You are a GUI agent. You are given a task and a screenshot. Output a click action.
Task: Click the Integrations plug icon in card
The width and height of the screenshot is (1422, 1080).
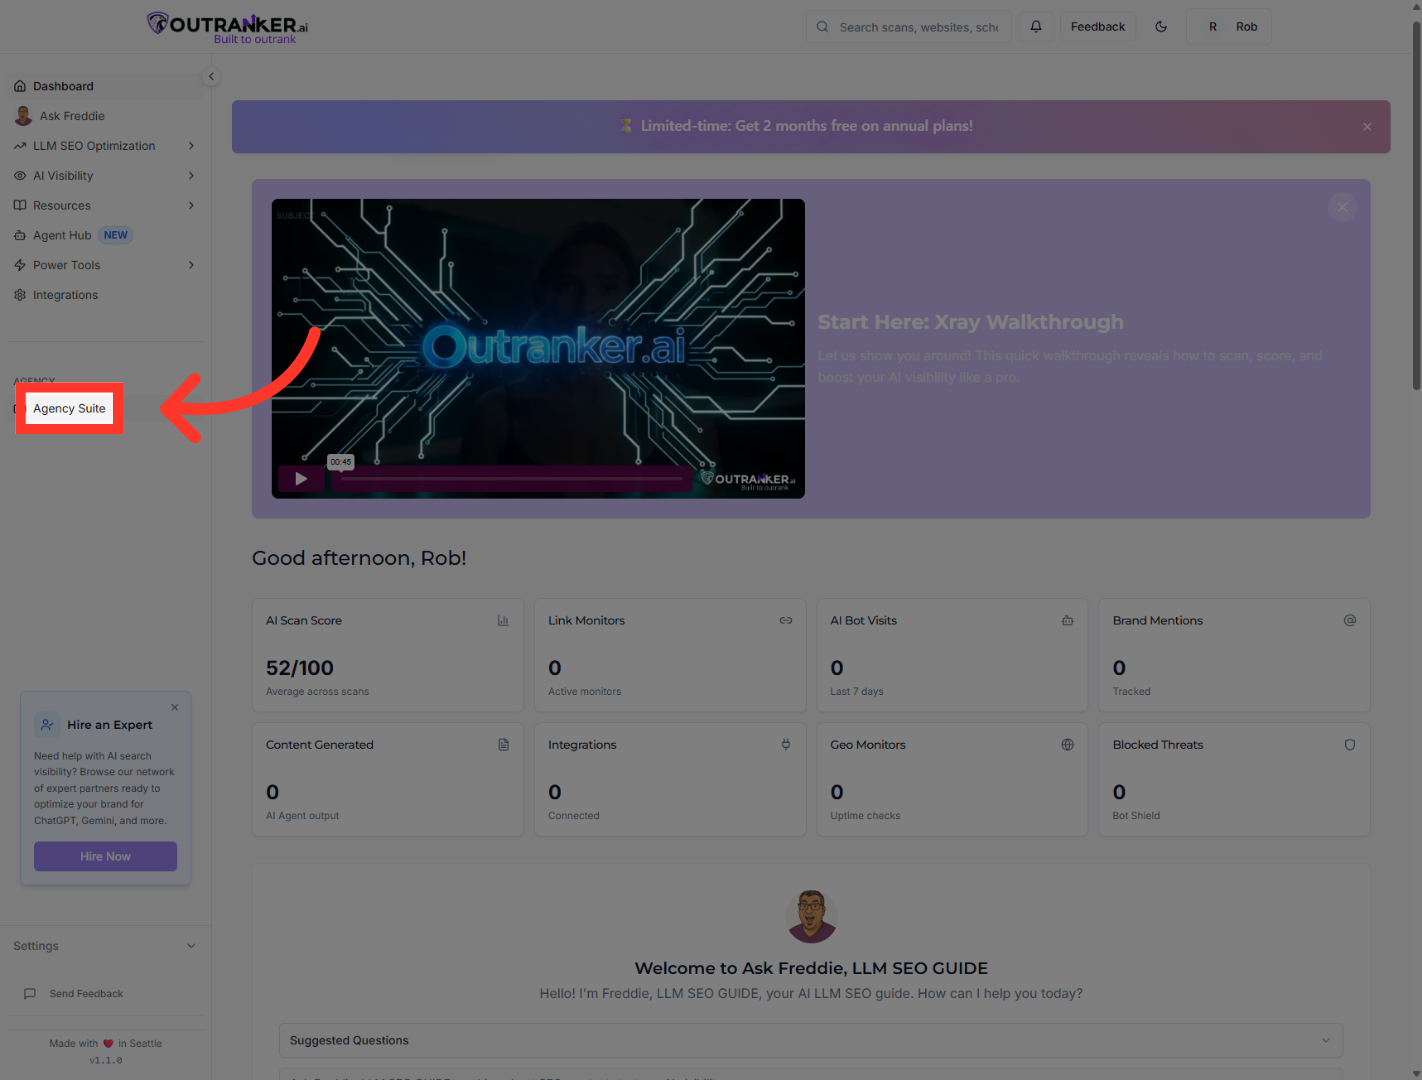(786, 745)
